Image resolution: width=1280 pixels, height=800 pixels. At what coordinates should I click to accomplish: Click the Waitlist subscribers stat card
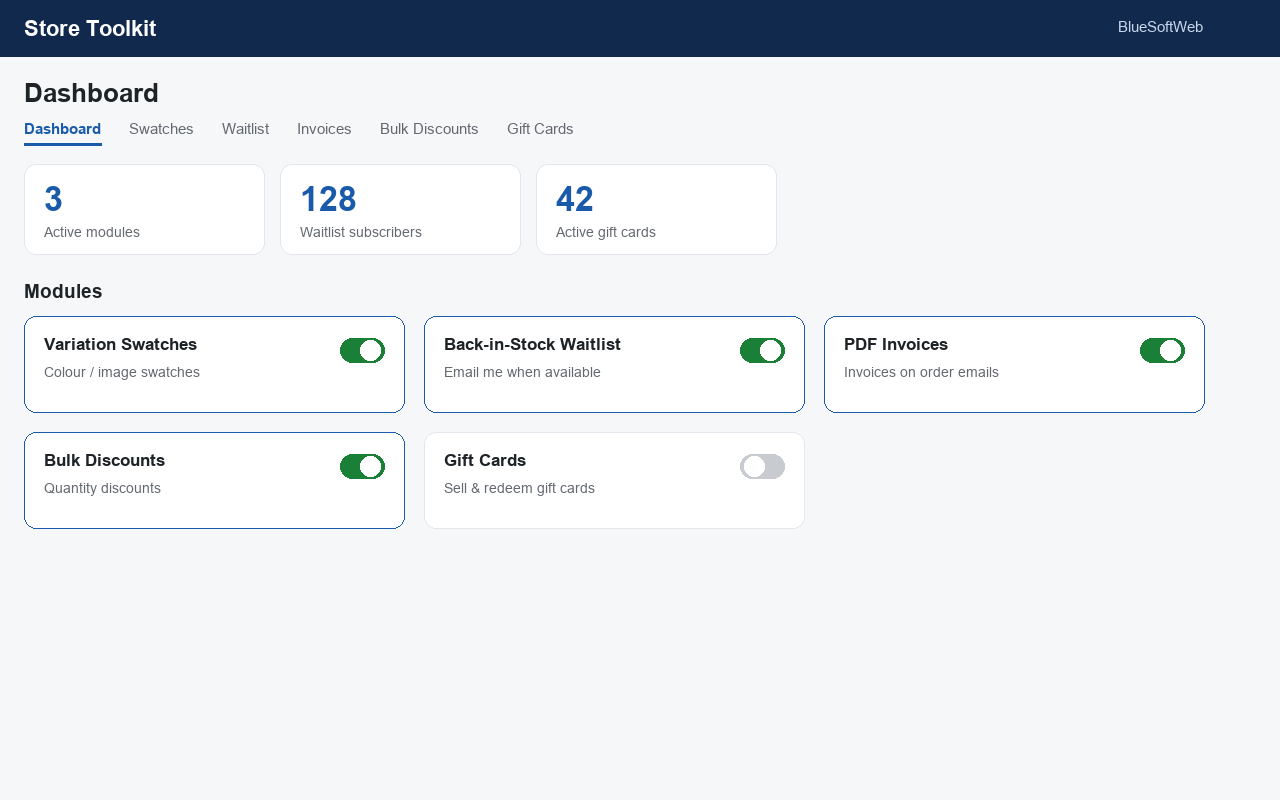pos(400,209)
